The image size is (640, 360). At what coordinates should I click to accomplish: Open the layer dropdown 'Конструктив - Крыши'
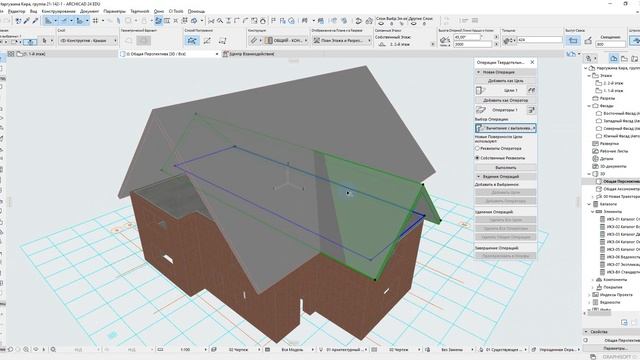[88, 40]
